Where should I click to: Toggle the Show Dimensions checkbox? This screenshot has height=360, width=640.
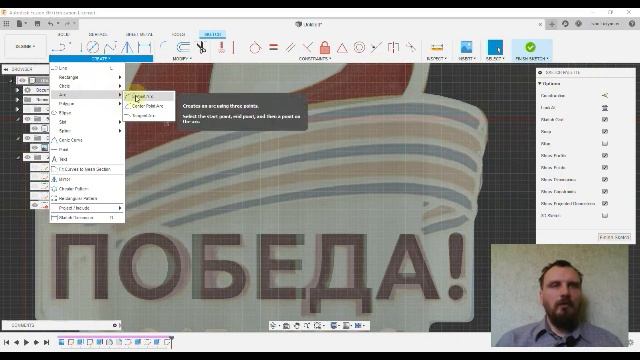click(x=605, y=180)
